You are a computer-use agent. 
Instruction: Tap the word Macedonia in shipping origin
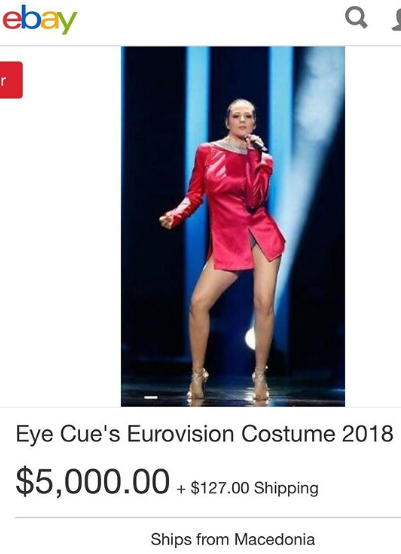pyautogui.click(x=275, y=540)
